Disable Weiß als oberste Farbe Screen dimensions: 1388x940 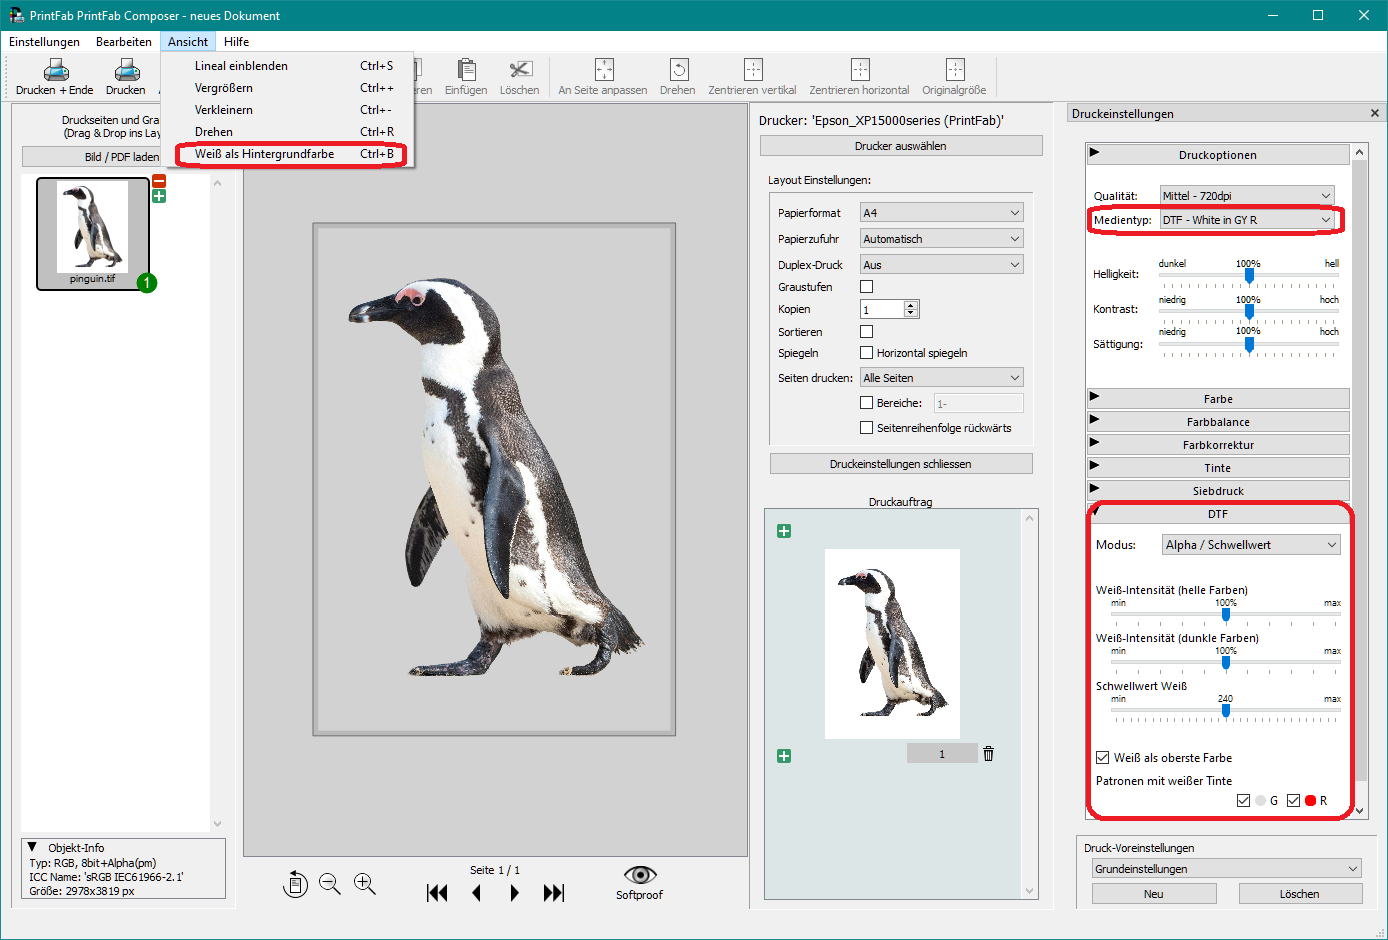(x=1103, y=757)
